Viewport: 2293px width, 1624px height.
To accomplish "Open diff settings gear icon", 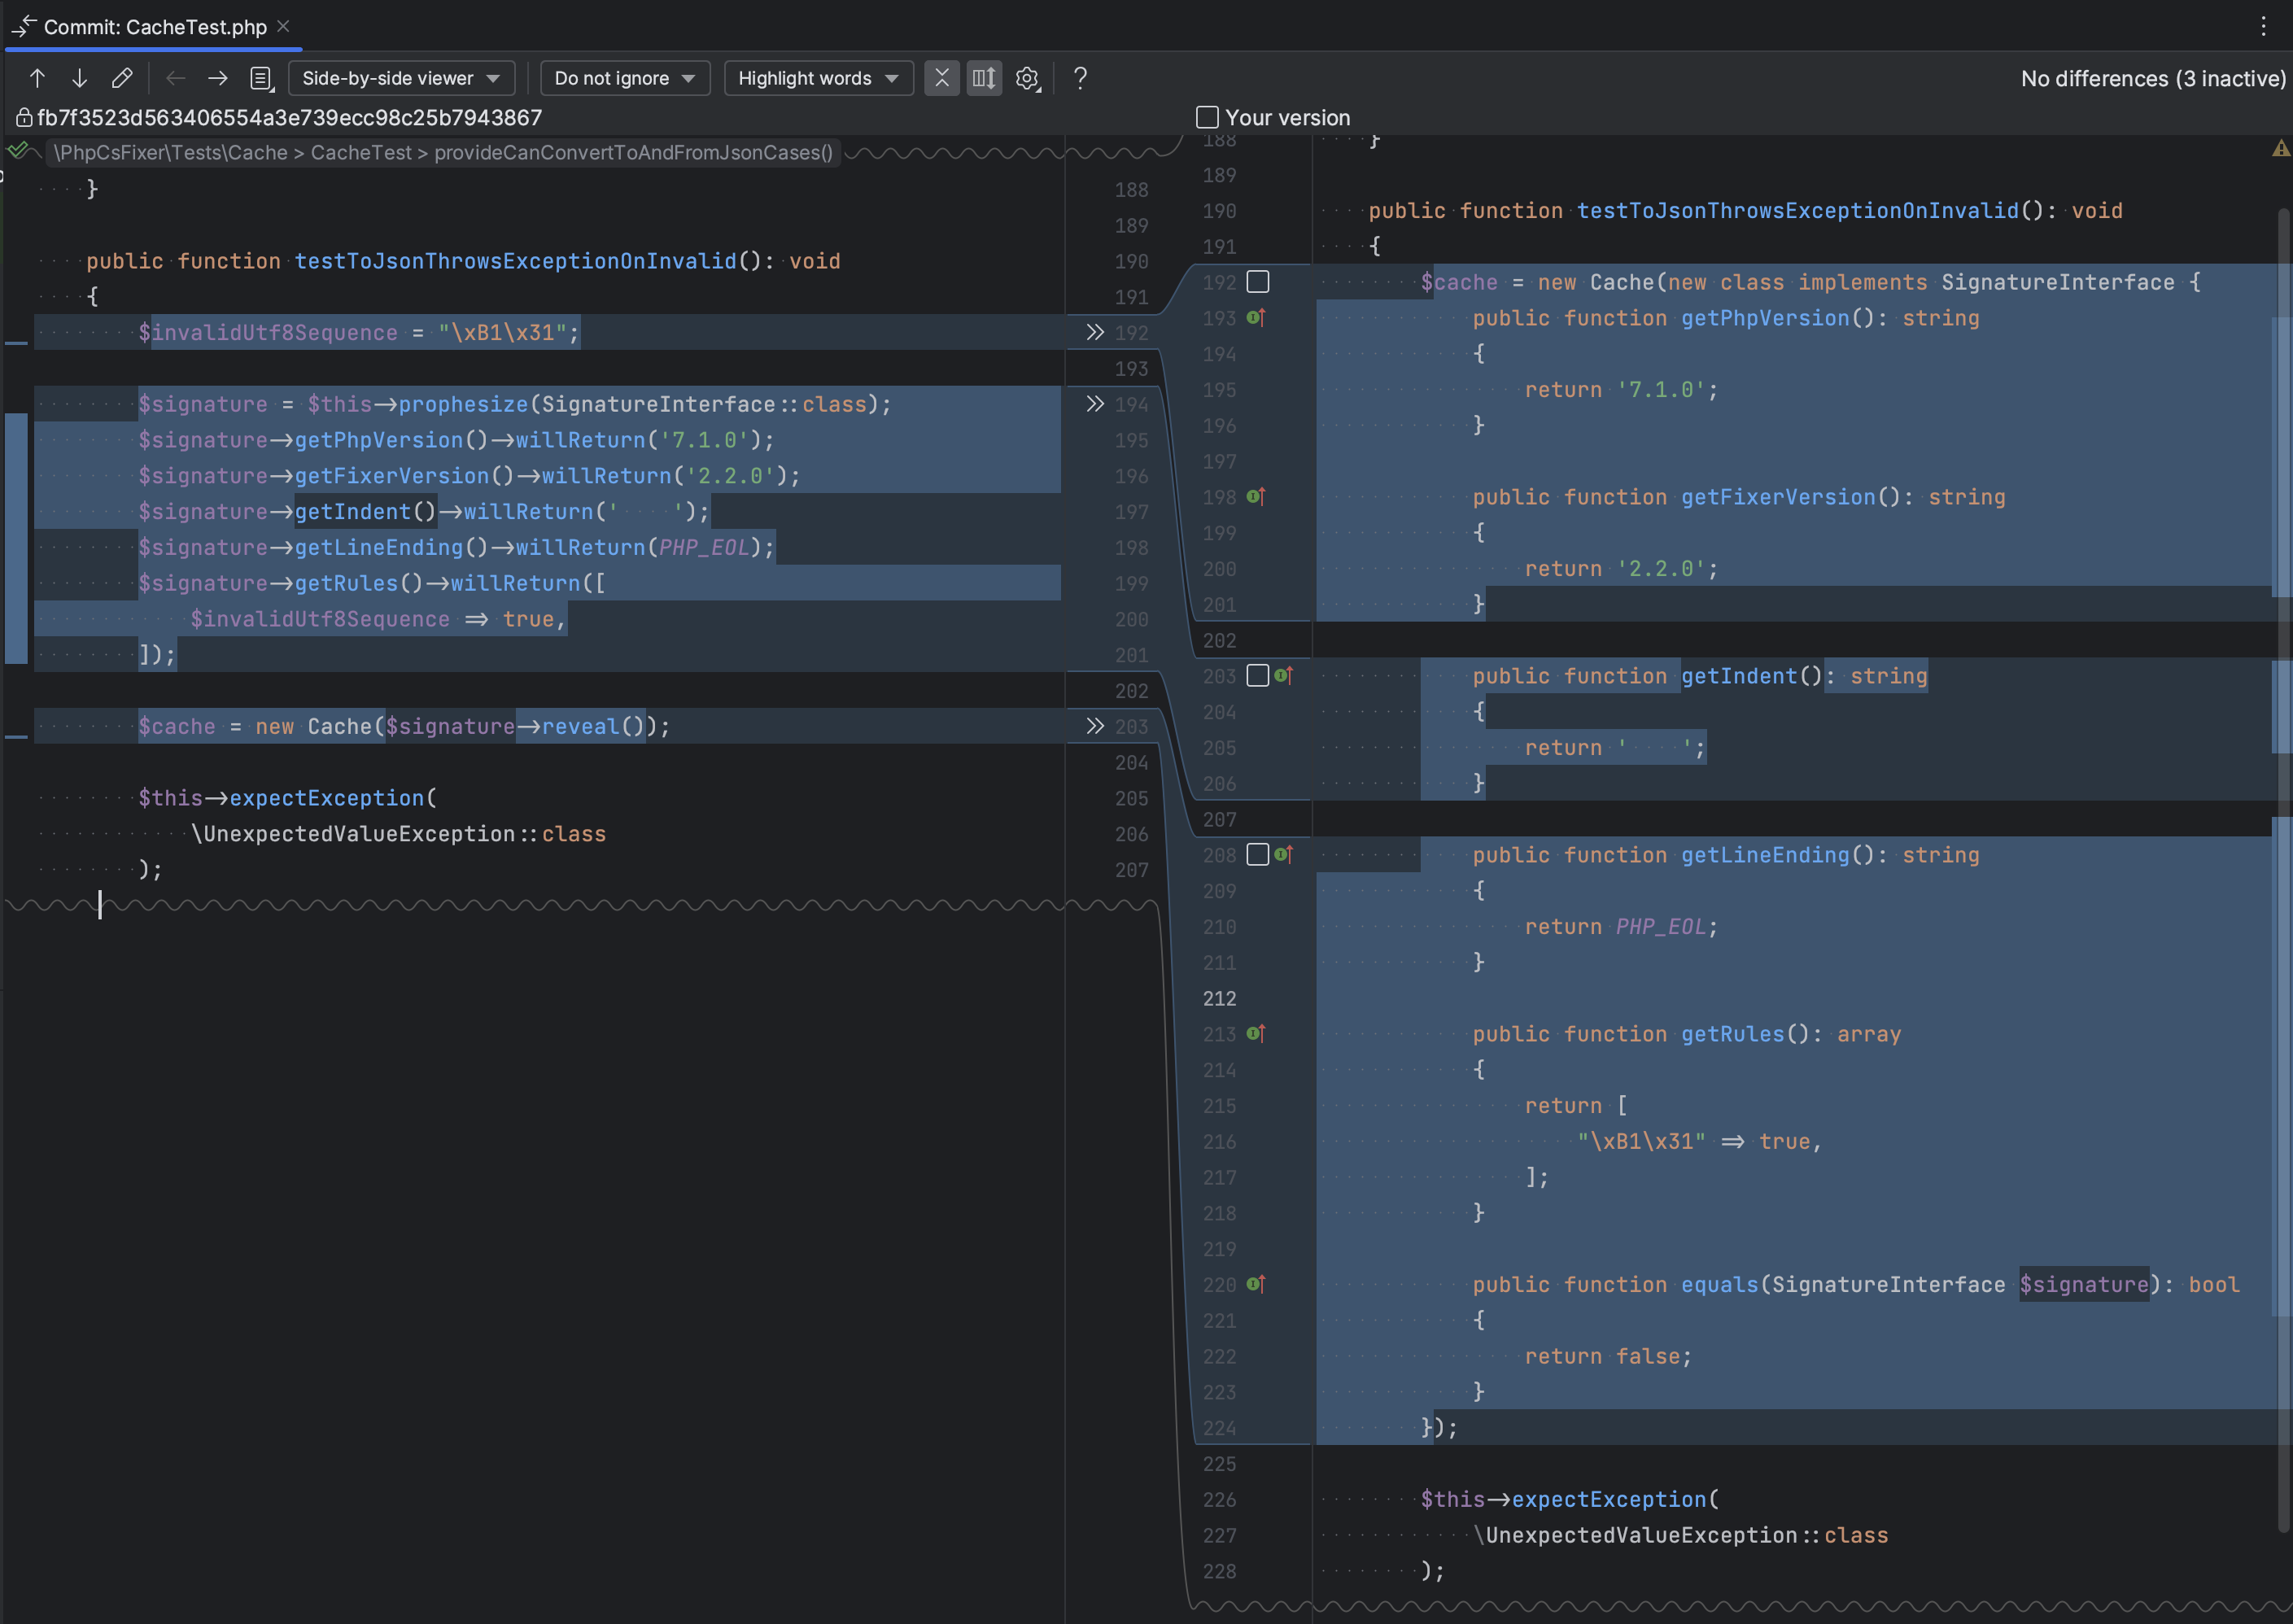I will (1027, 78).
